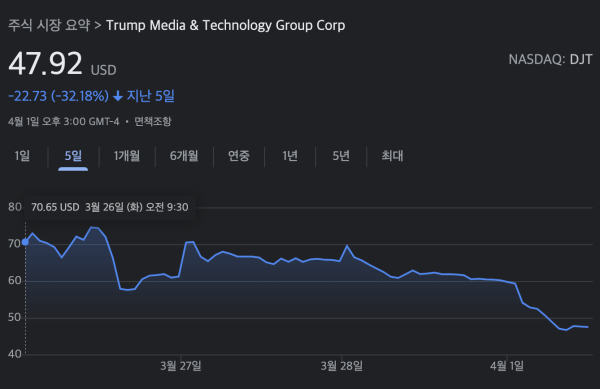The width and height of the screenshot is (600, 389).
Task: Click the blue data point marker on chart
Action: click(x=25, y=242)
